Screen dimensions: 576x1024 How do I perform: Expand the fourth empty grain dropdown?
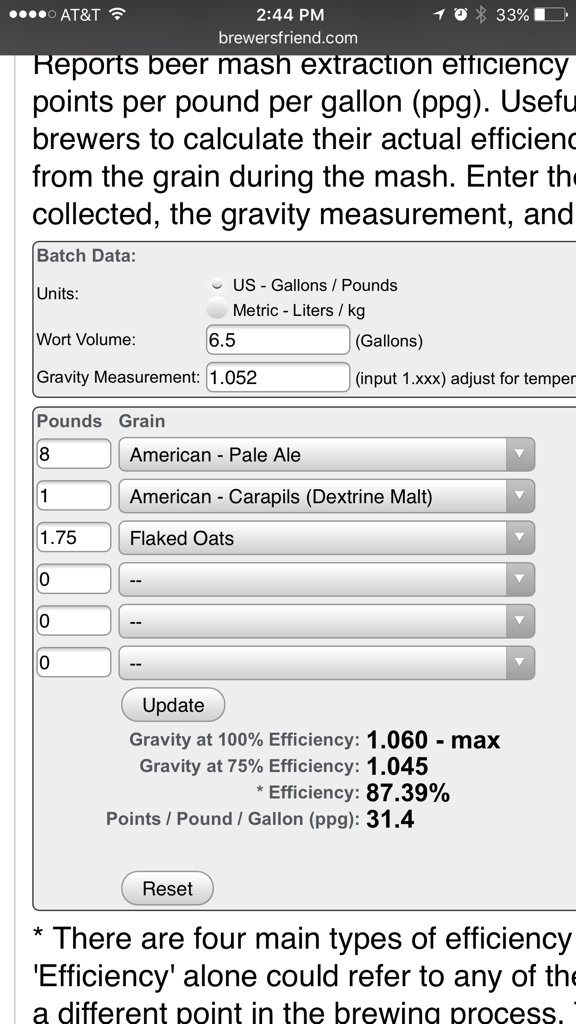327,579
